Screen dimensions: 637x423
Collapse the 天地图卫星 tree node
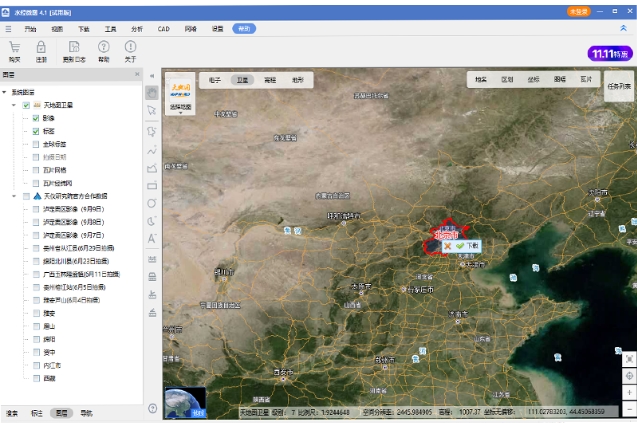14,105
